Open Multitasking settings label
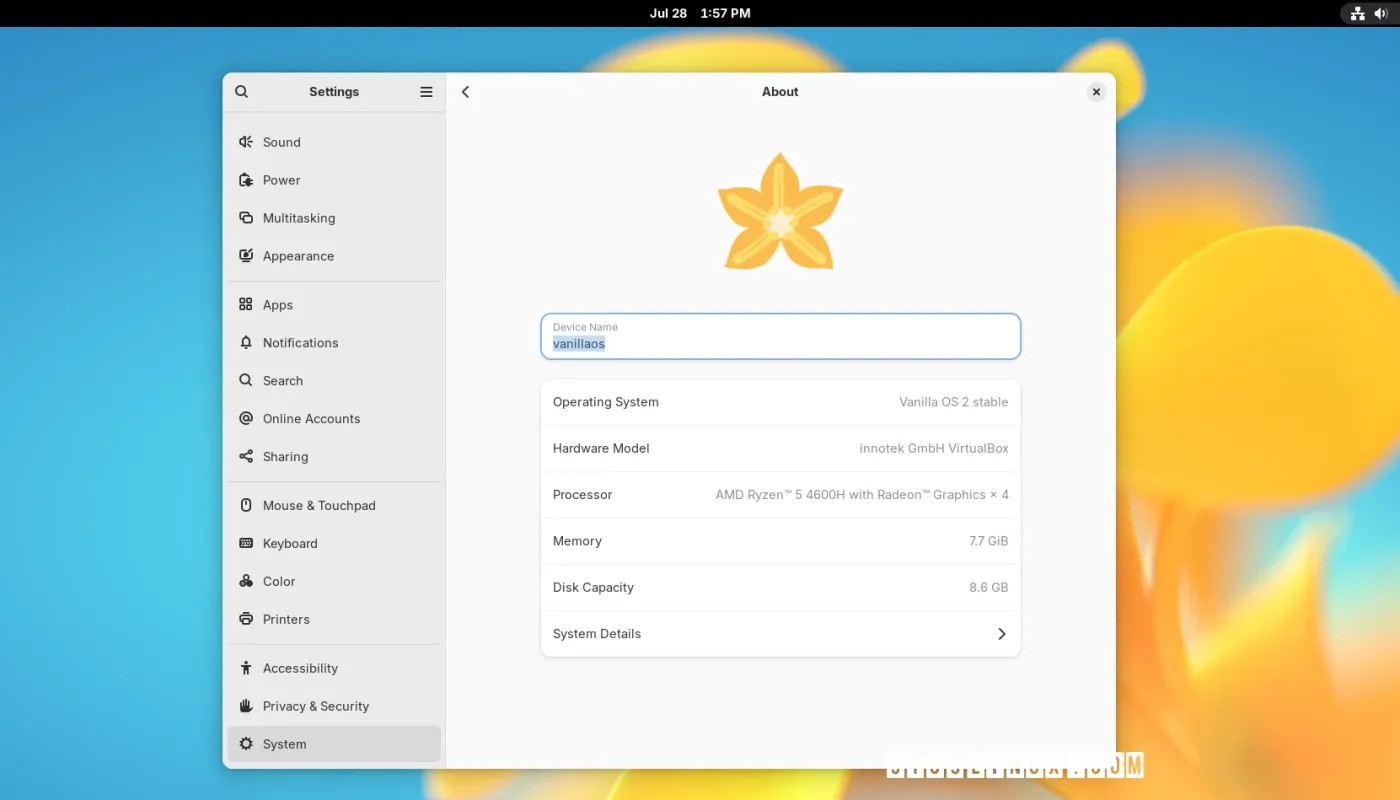 tap(299, 218)
